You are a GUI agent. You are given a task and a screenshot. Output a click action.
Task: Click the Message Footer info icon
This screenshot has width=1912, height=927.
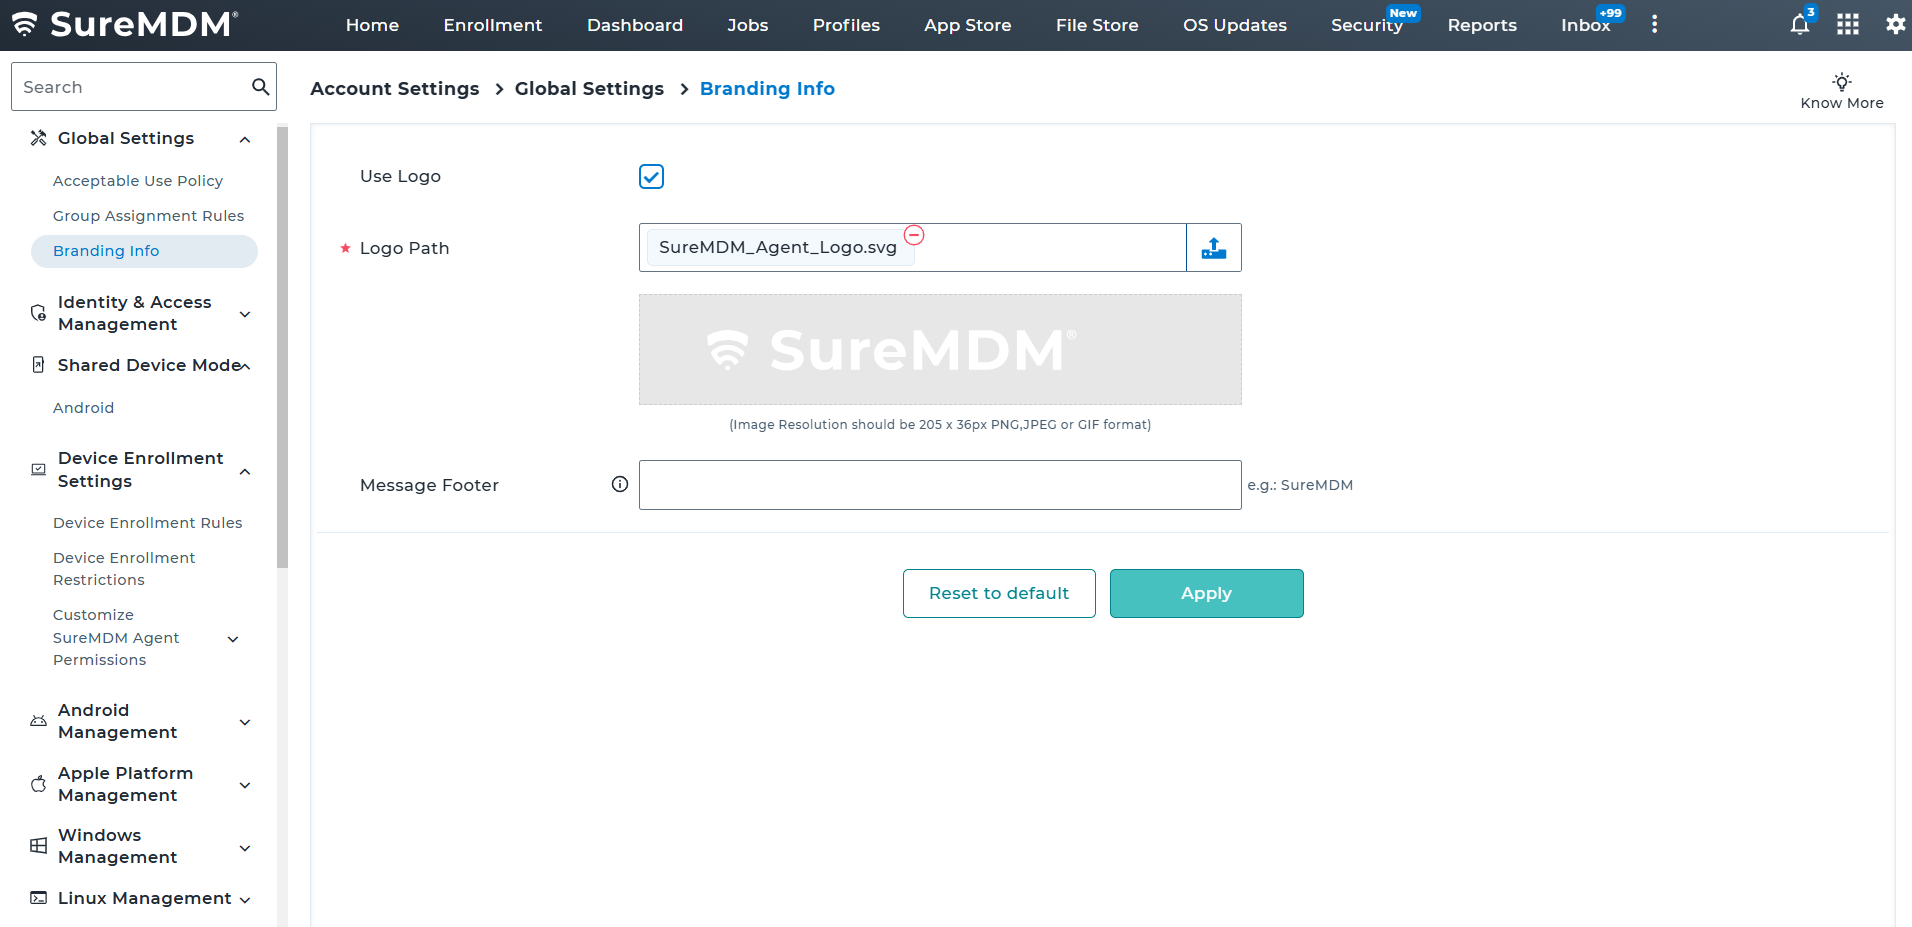click(x=620, y=484)
